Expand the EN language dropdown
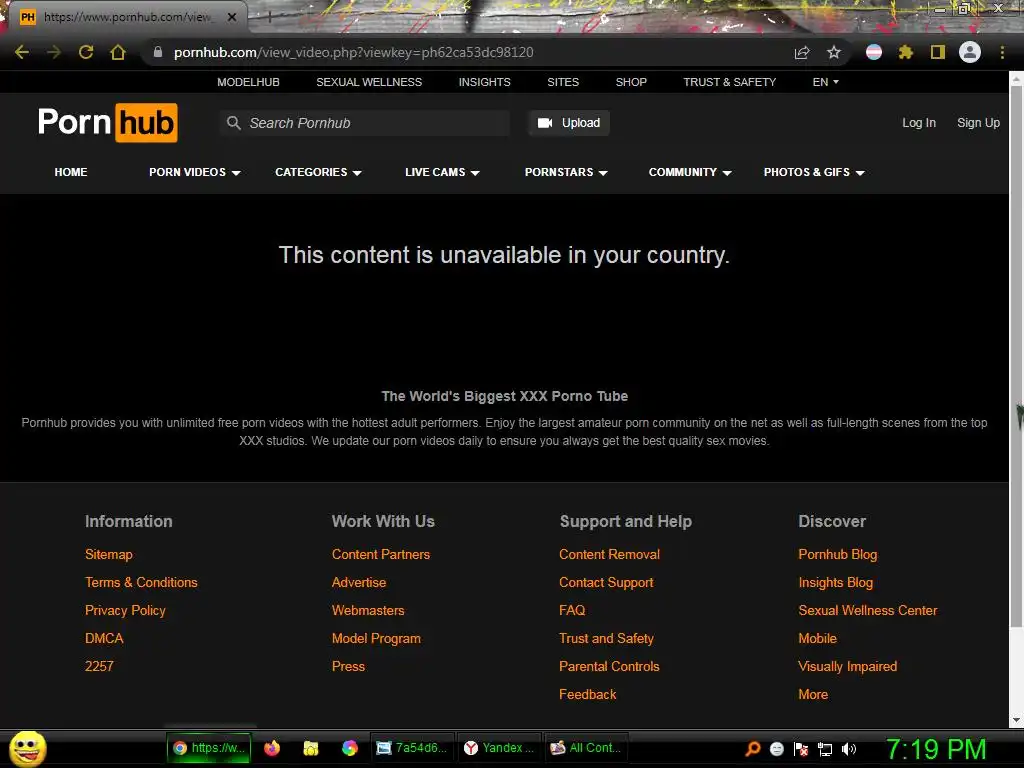Screen dimensions: 1024x768 [x=825, y=82]
